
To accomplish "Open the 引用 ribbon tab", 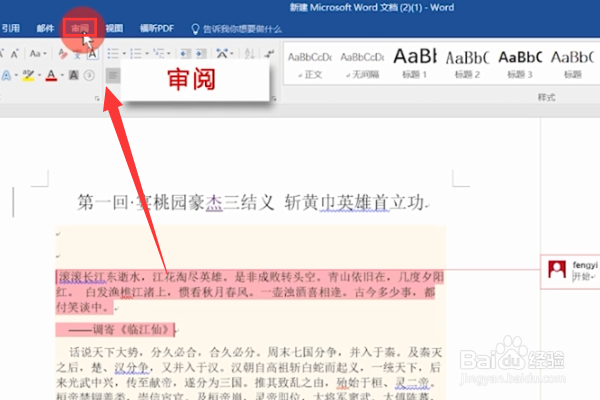I will click(10, 28).
